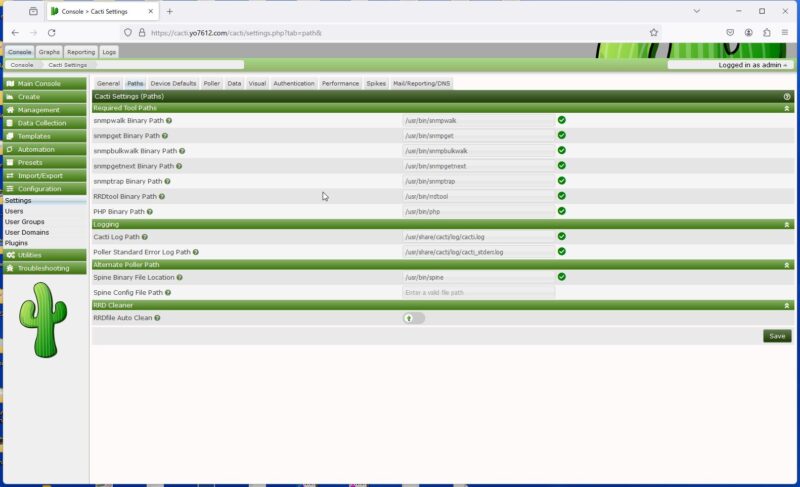The width and height of the screenshot is (800, 487).
Task: Click help icon next to Spine Config File Path
Action: (x=168, y=293)
